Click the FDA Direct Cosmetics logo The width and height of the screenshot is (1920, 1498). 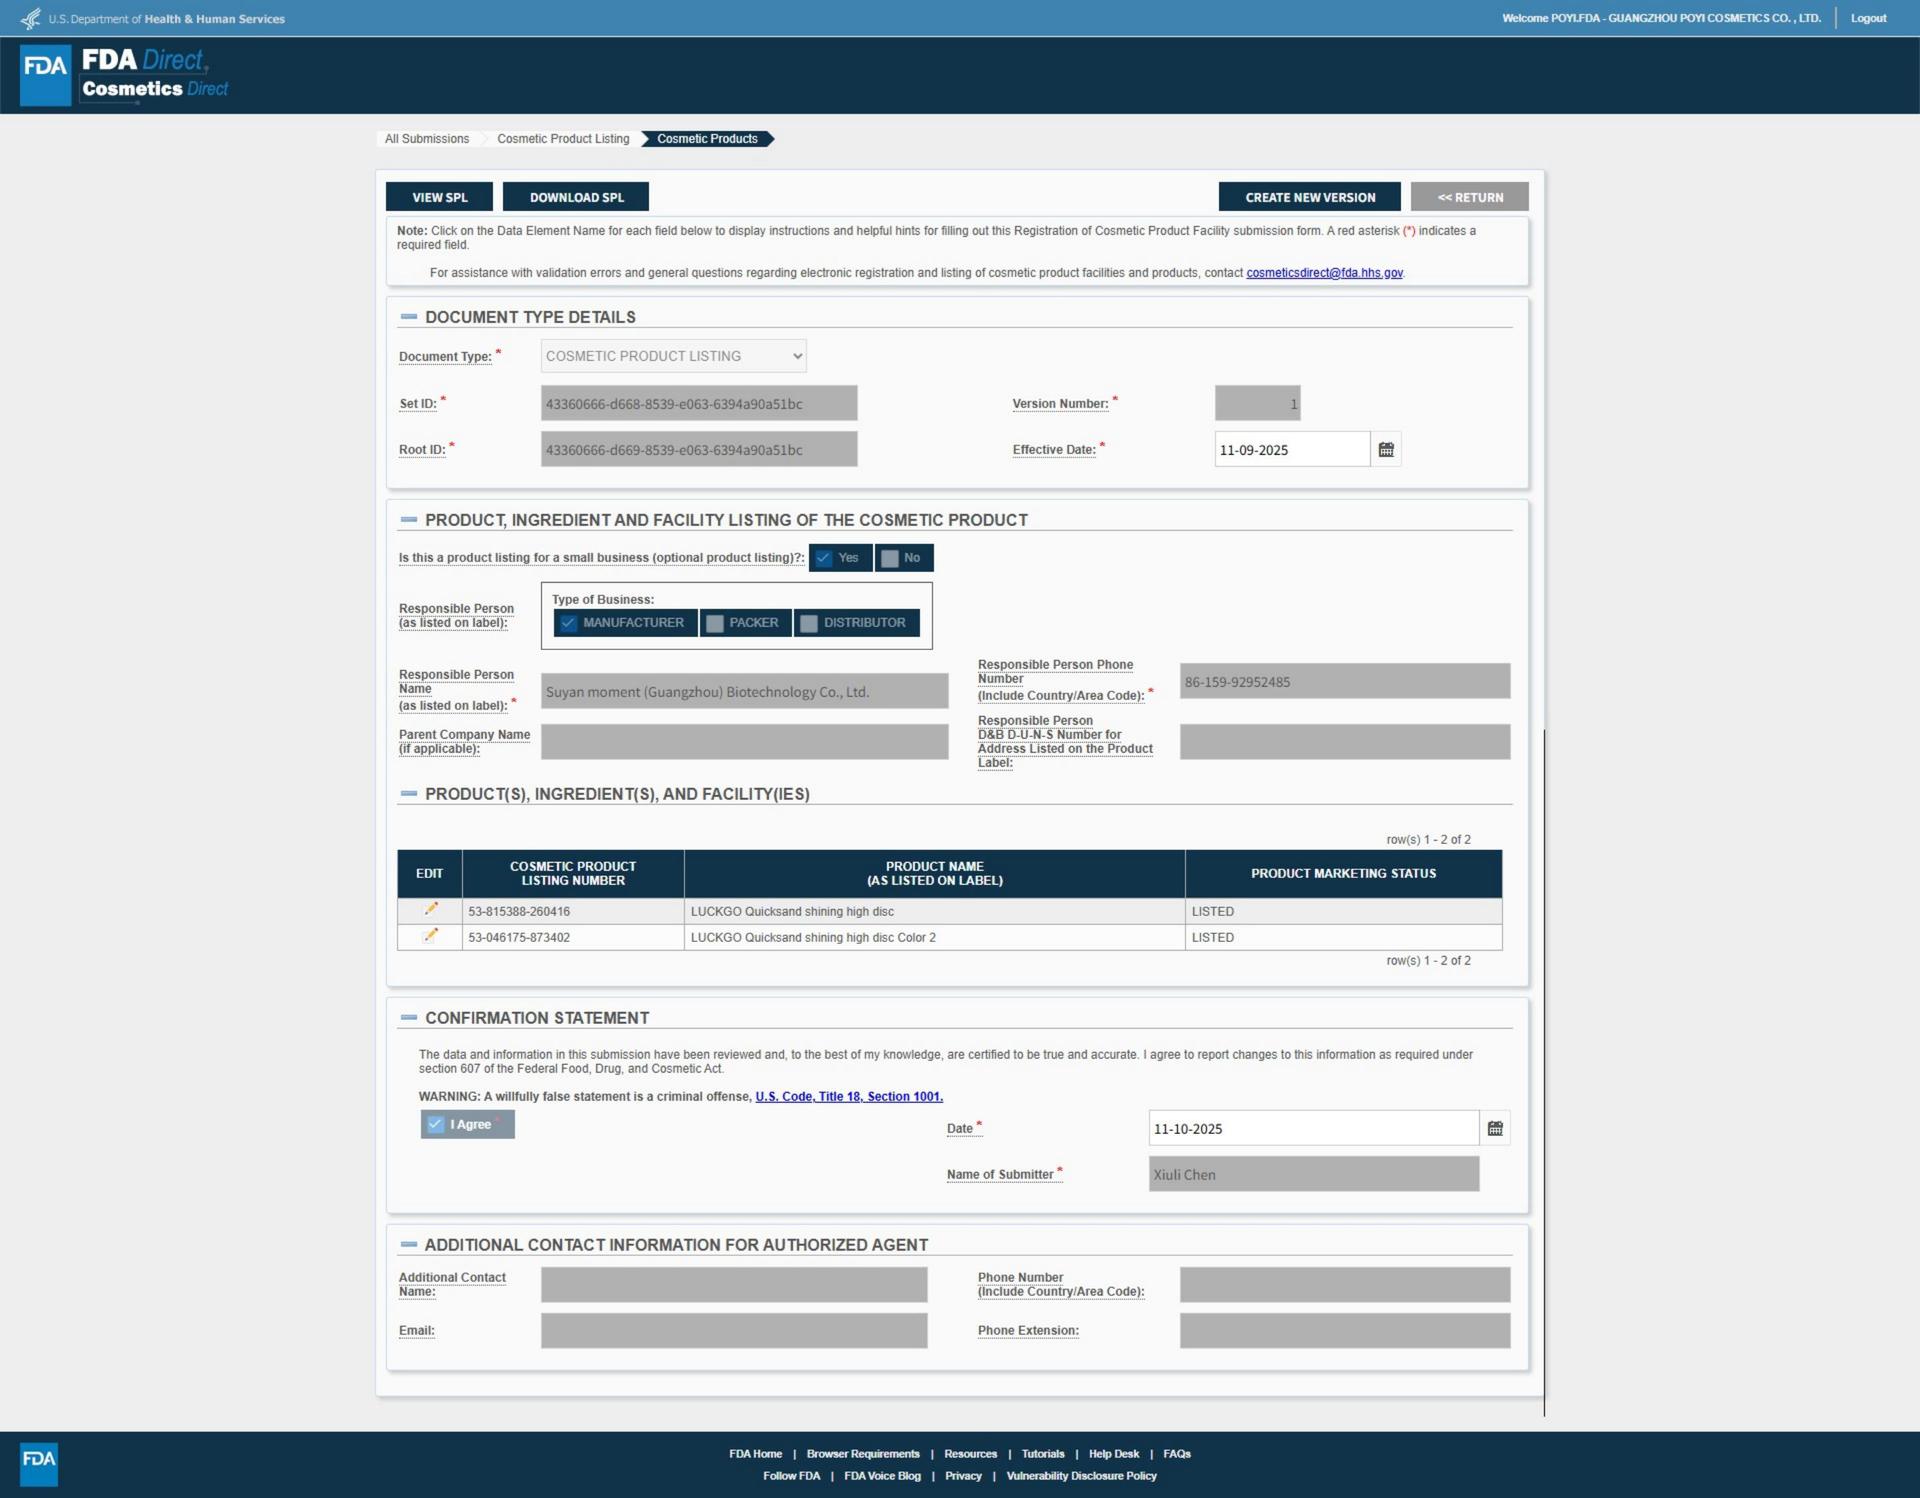click(125, 75)
